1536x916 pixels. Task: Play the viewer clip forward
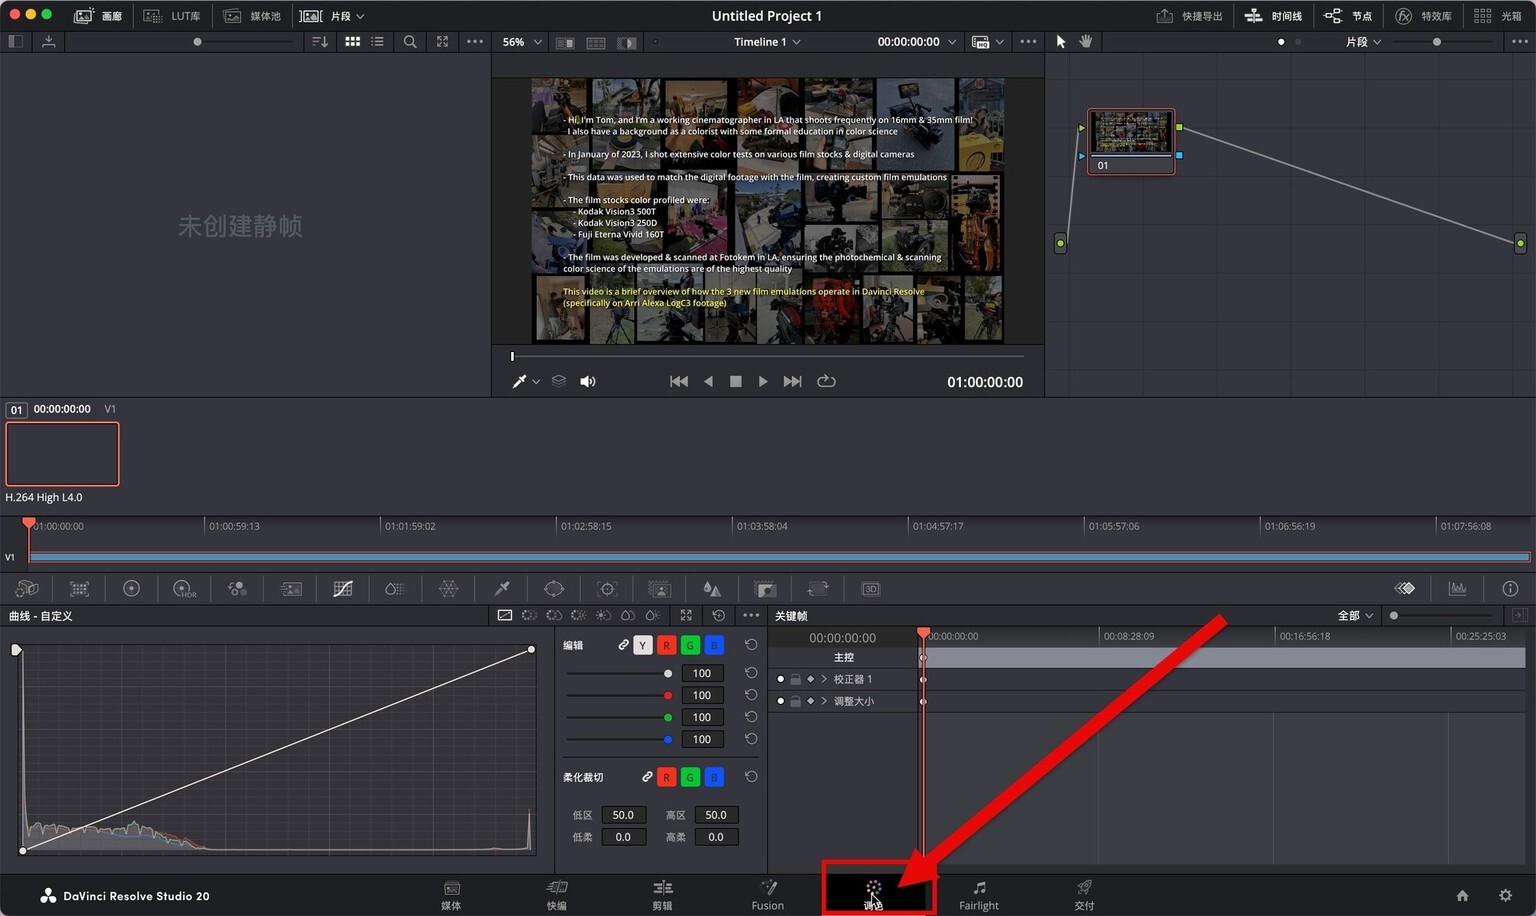(763, 382)
